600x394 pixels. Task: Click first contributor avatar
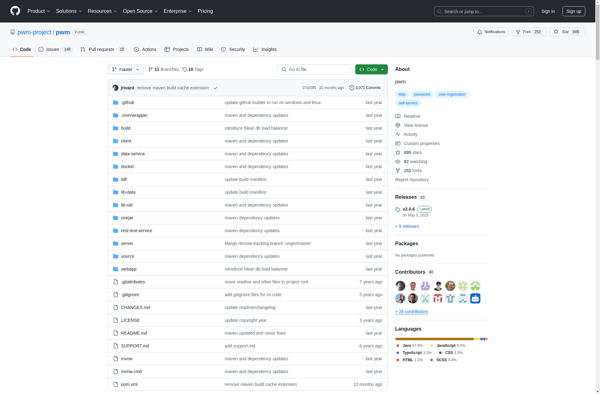pos(400,286)
